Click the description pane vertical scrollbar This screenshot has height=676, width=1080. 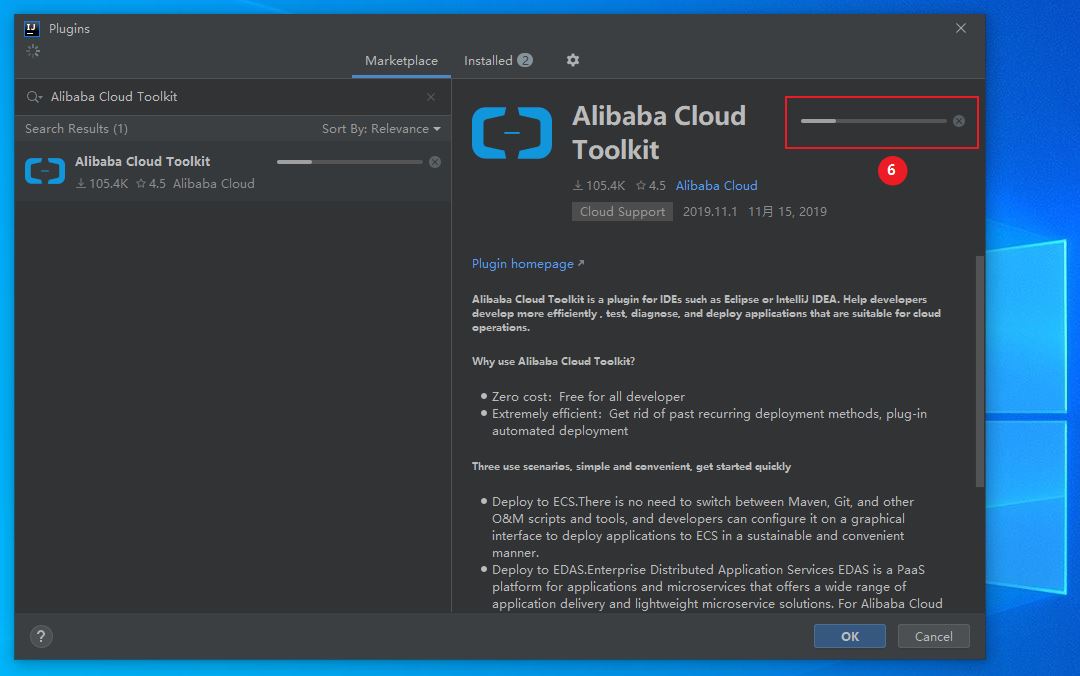[980, 370]
